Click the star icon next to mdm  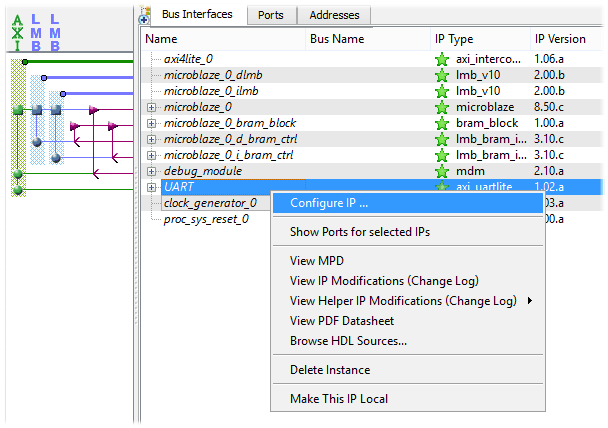click(442, 171)
